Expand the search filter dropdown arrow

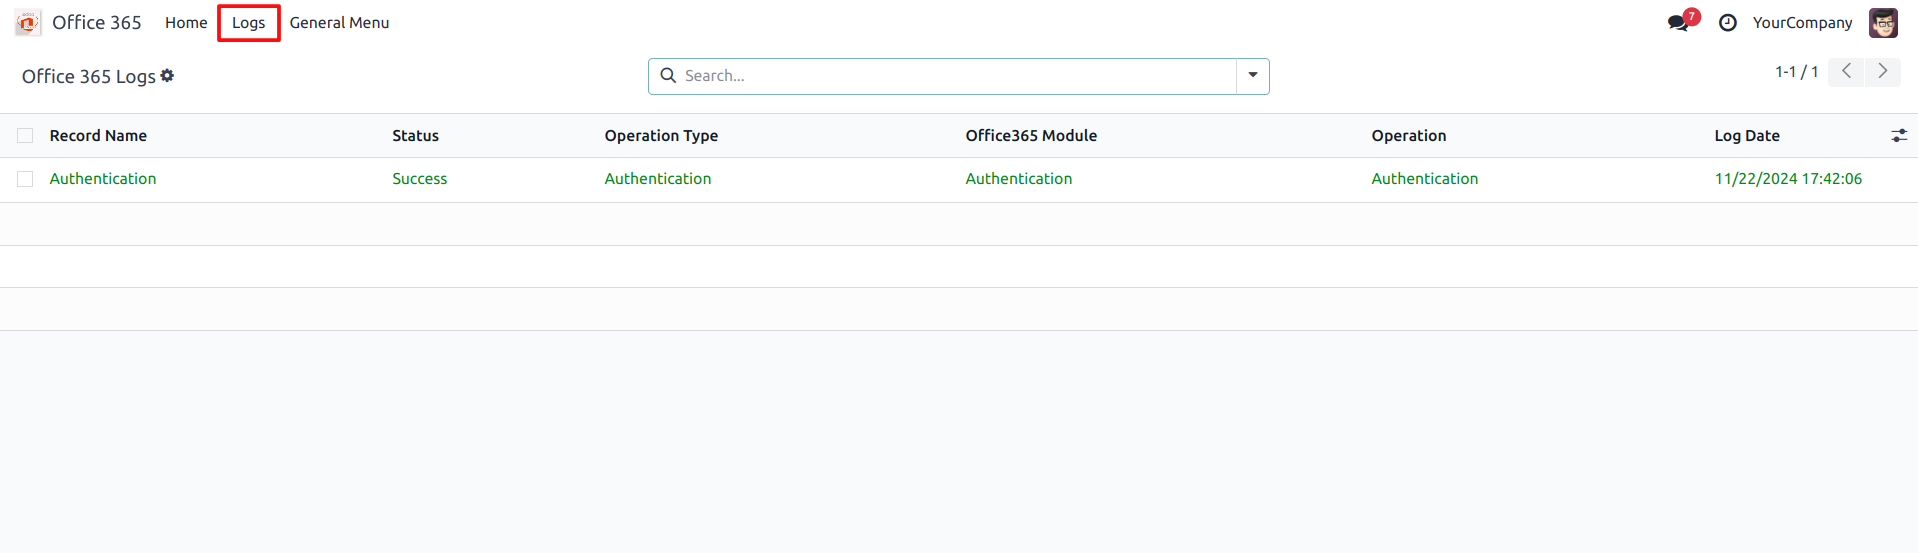pos(1252,76)
